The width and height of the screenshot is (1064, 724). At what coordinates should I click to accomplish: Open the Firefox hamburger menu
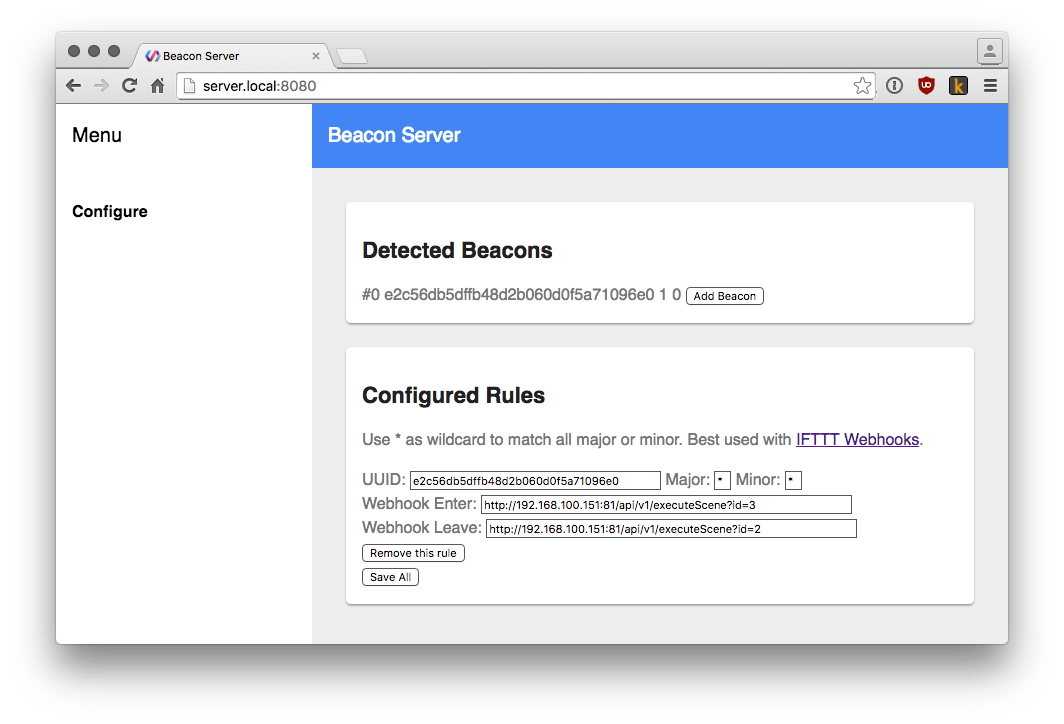(990, 85)
